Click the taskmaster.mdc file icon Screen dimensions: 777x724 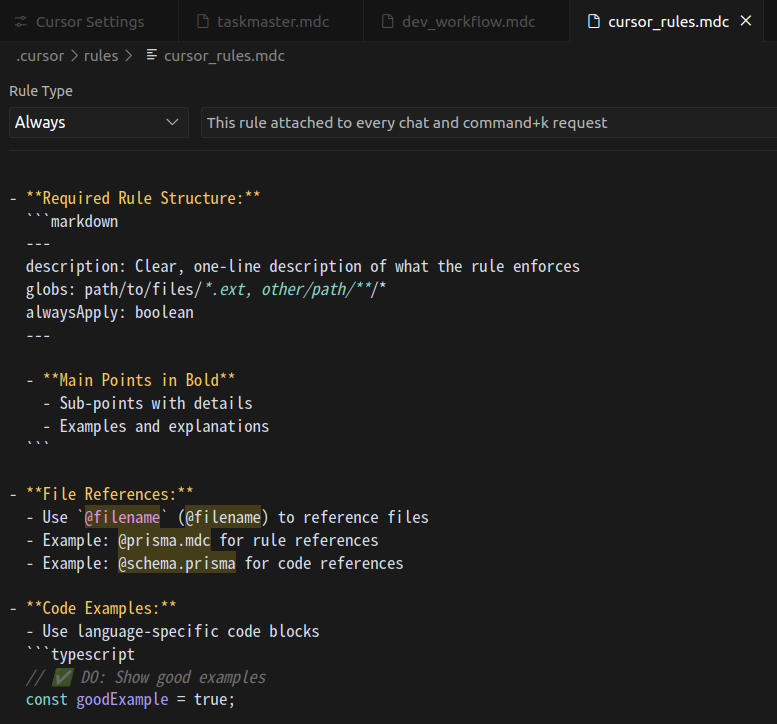(x=203, y=21)
